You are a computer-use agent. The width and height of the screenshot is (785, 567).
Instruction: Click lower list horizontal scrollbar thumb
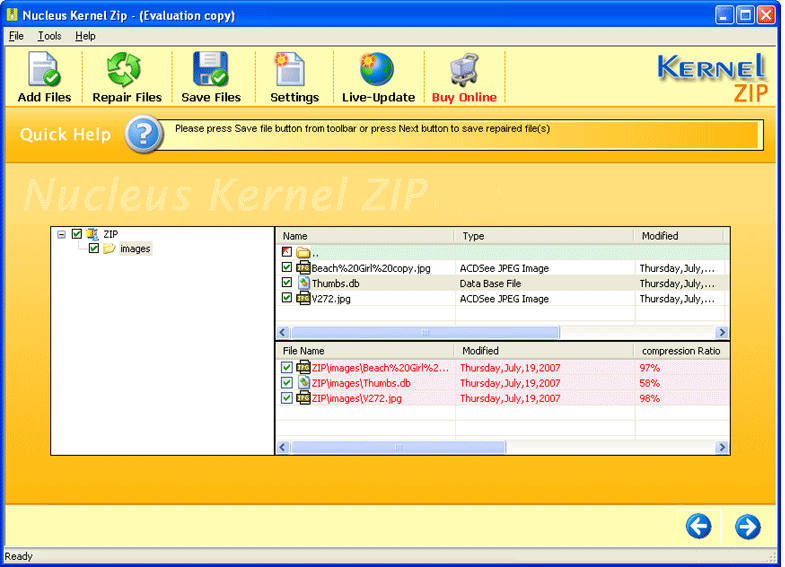398,447
